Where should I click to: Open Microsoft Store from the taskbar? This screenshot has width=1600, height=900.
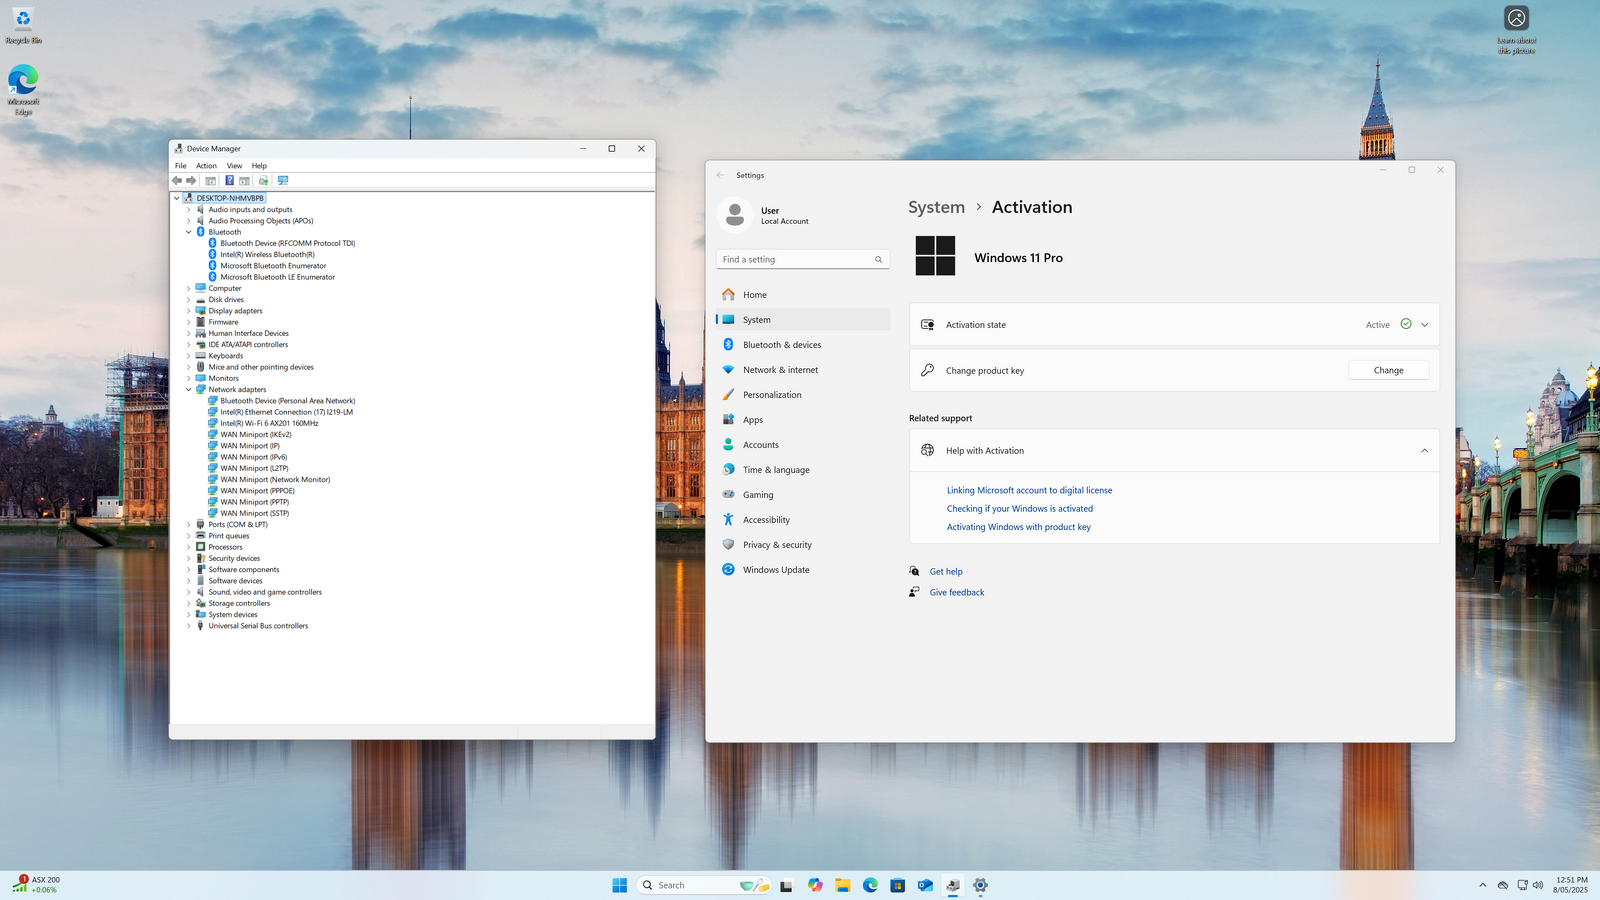point(898,885)
